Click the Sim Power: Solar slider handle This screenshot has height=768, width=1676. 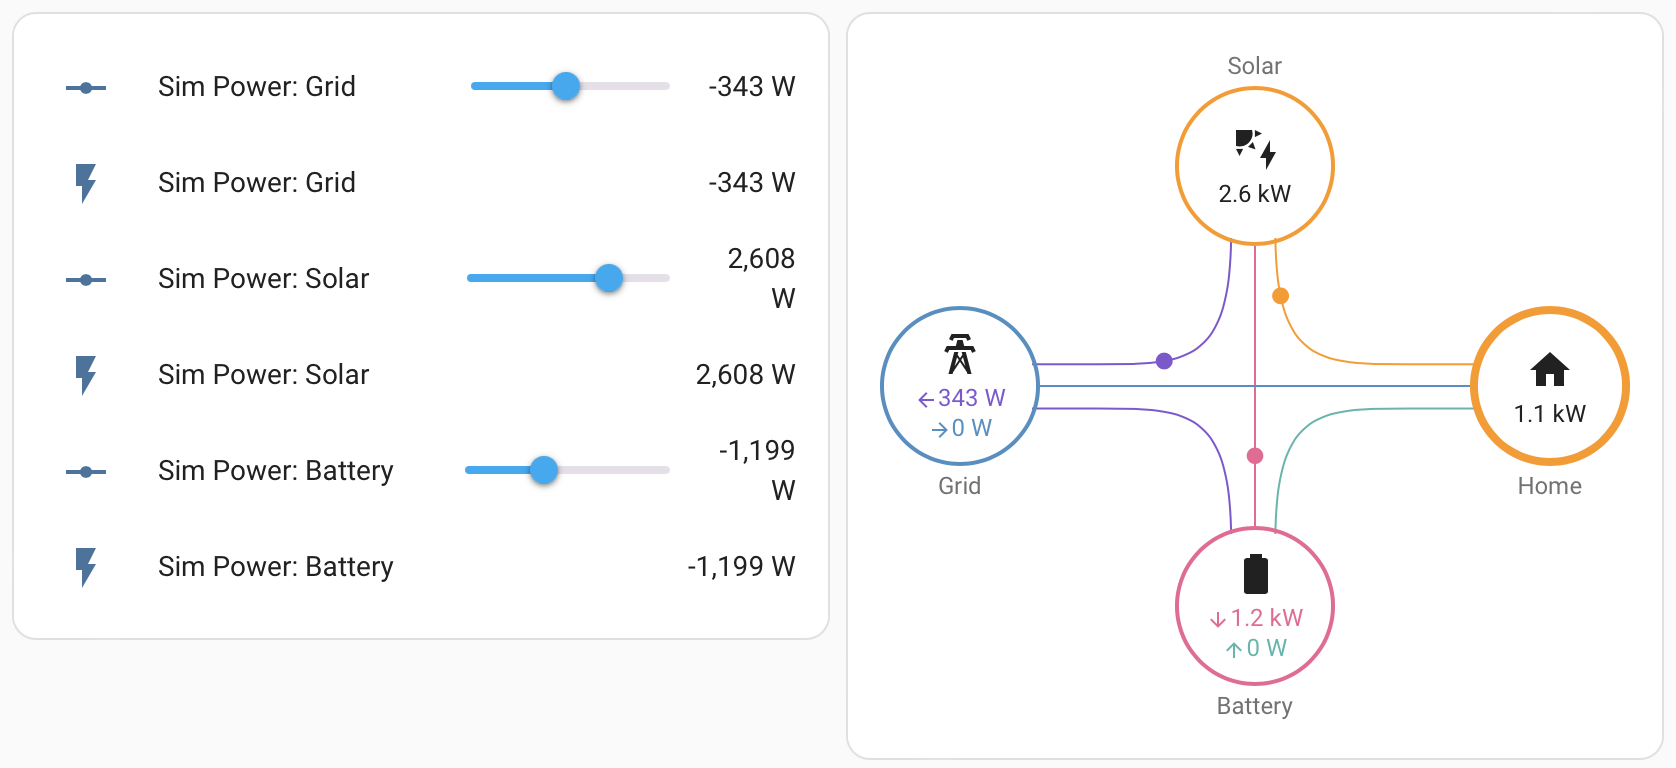coord(608,279)
